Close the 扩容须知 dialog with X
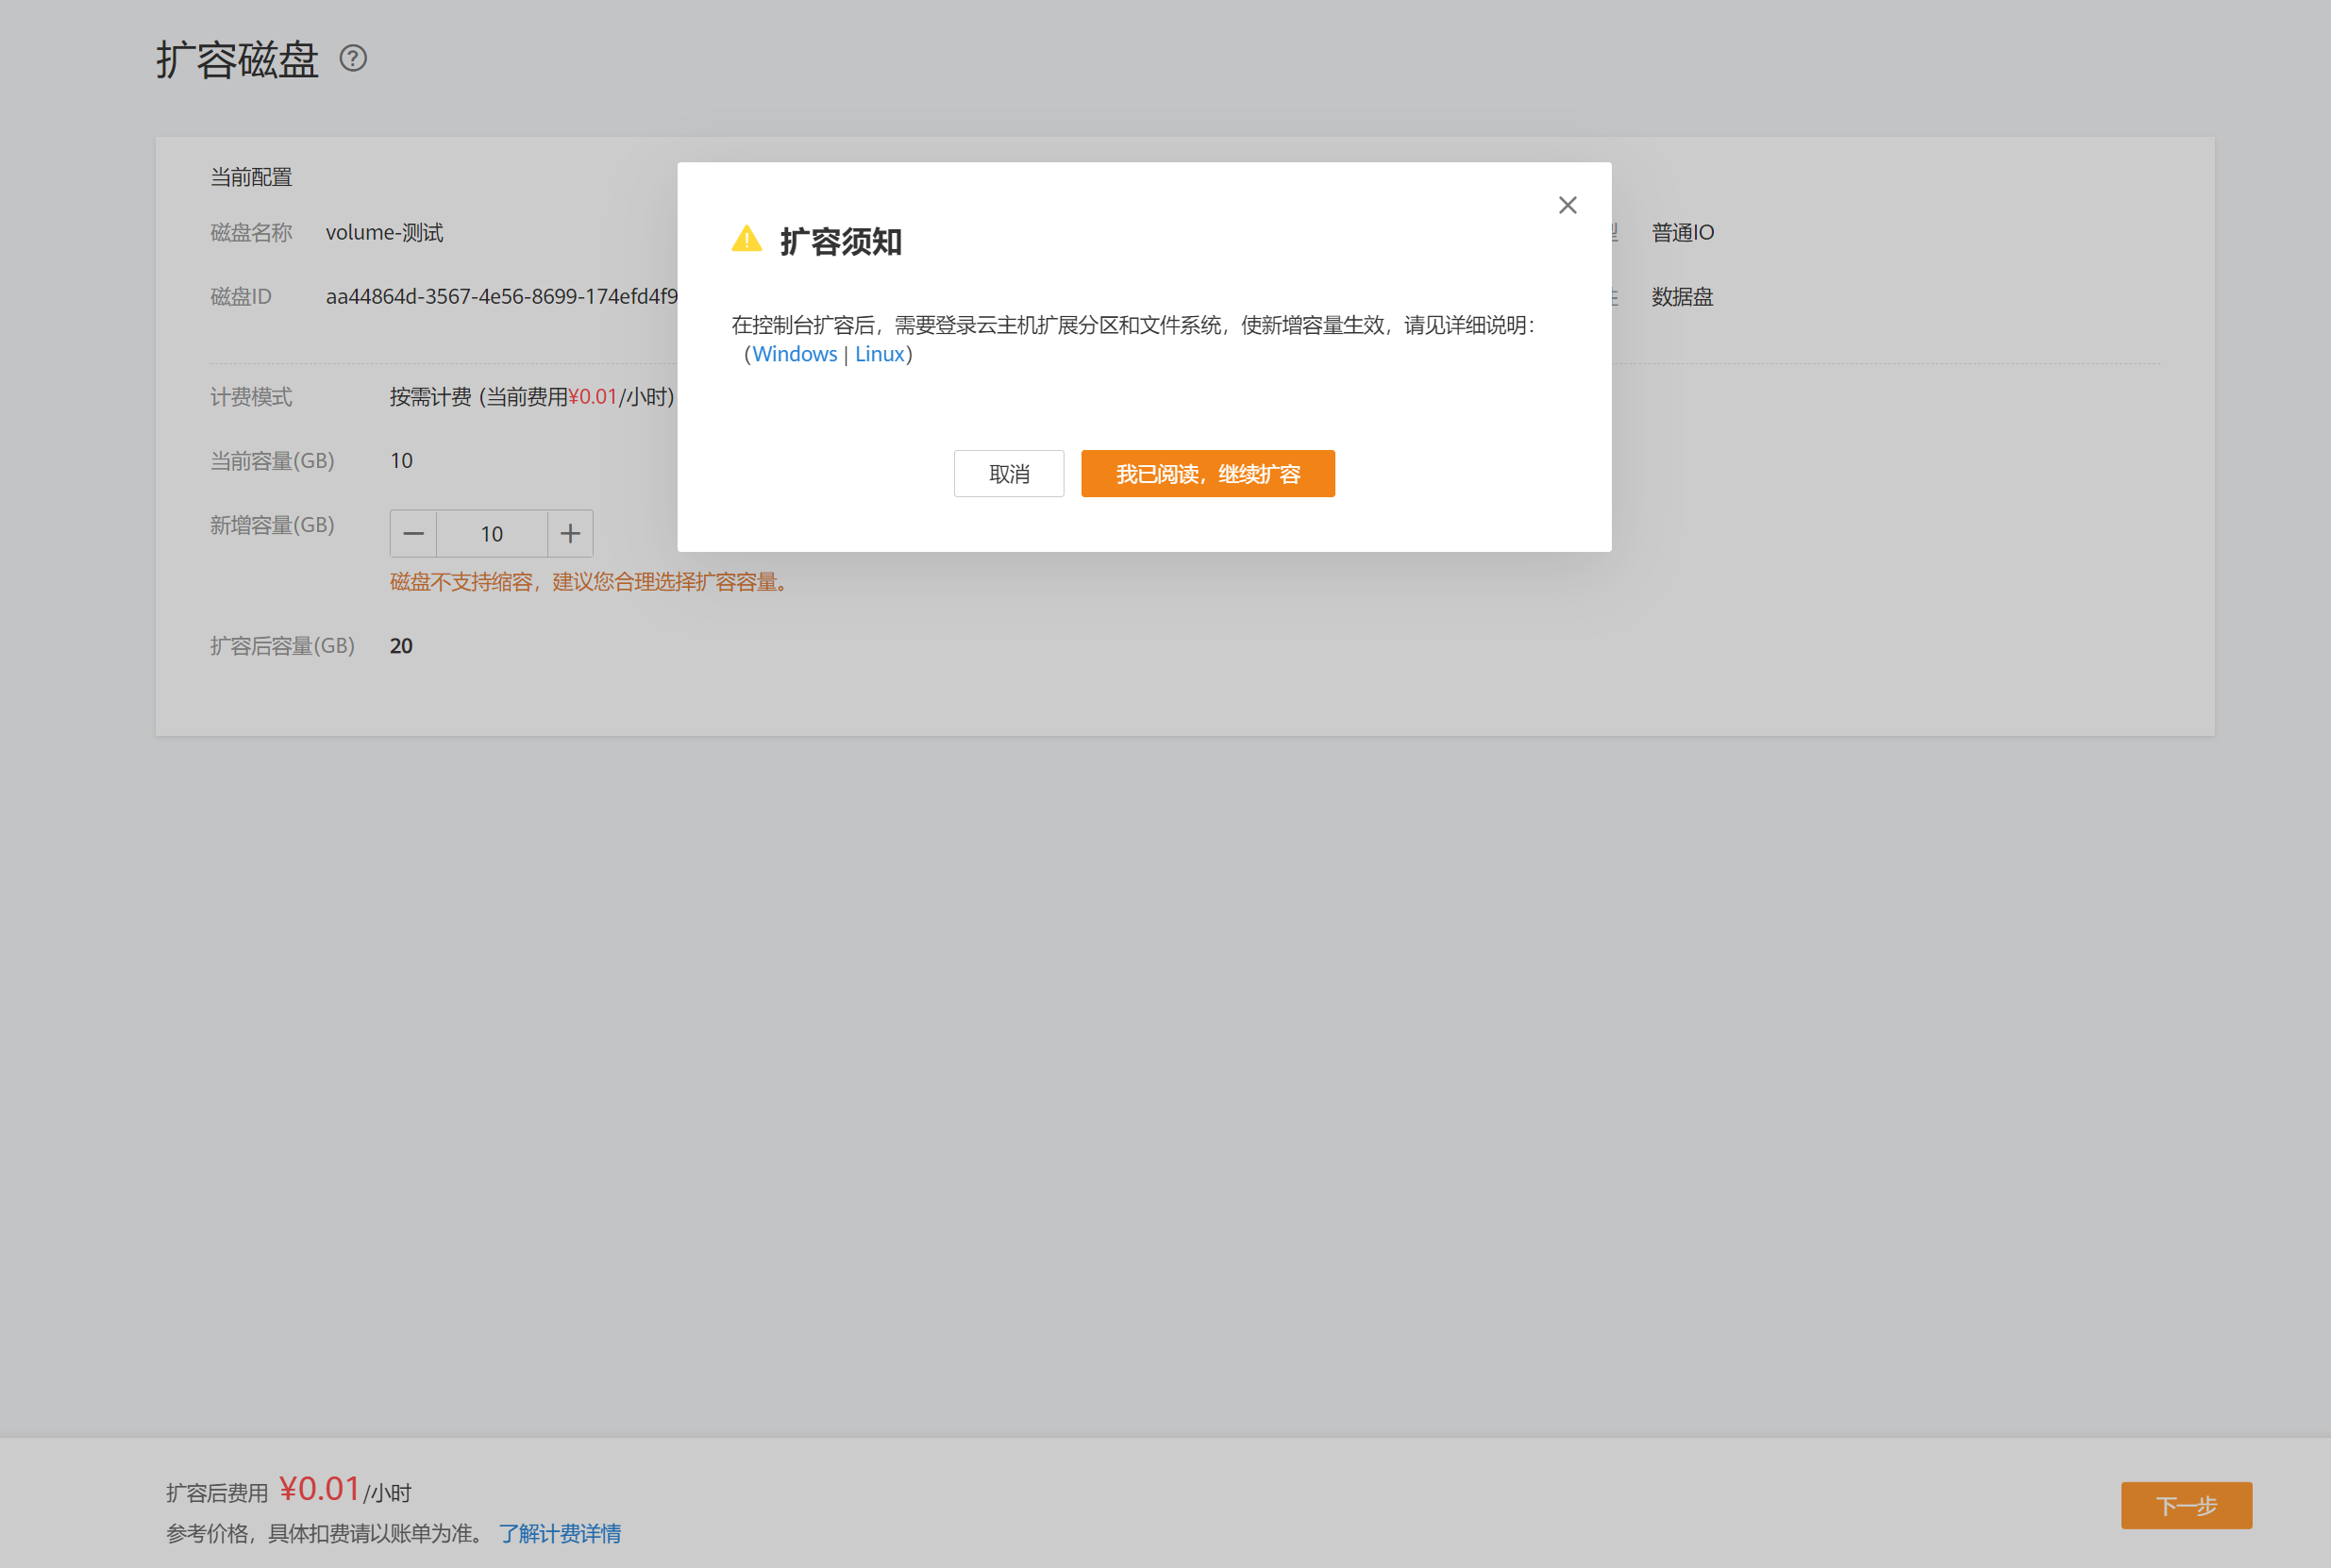The image size is (2331, 1568). (x=1567, y=205)
